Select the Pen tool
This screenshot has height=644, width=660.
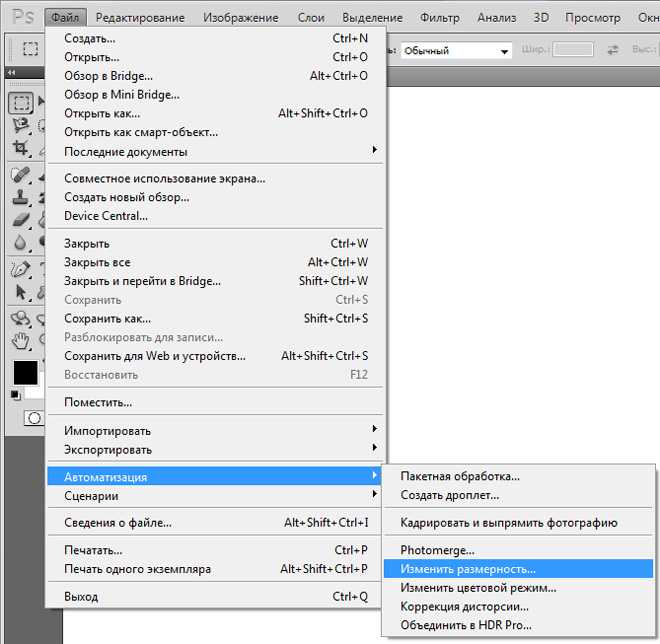click(x=21, y=269)
